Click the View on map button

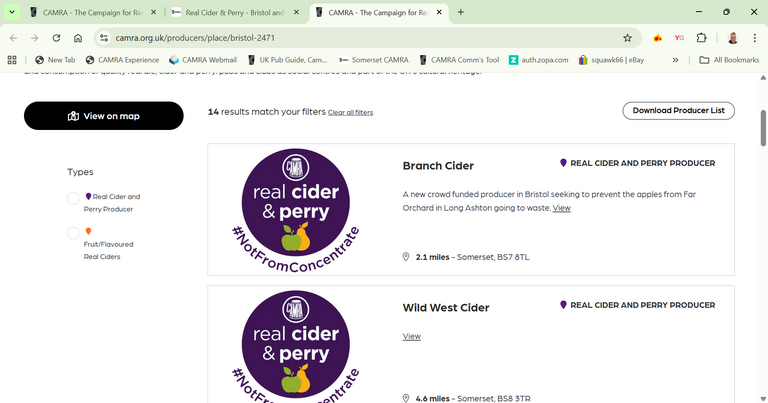(x=104, y=116)
